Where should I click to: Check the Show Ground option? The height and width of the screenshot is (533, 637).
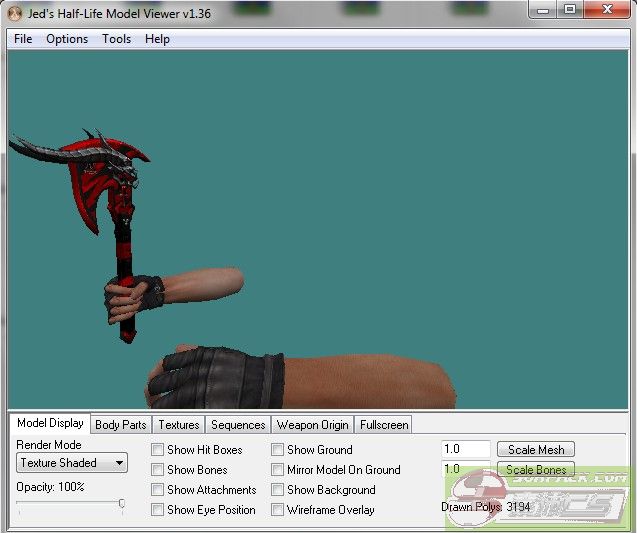[278, 450]
